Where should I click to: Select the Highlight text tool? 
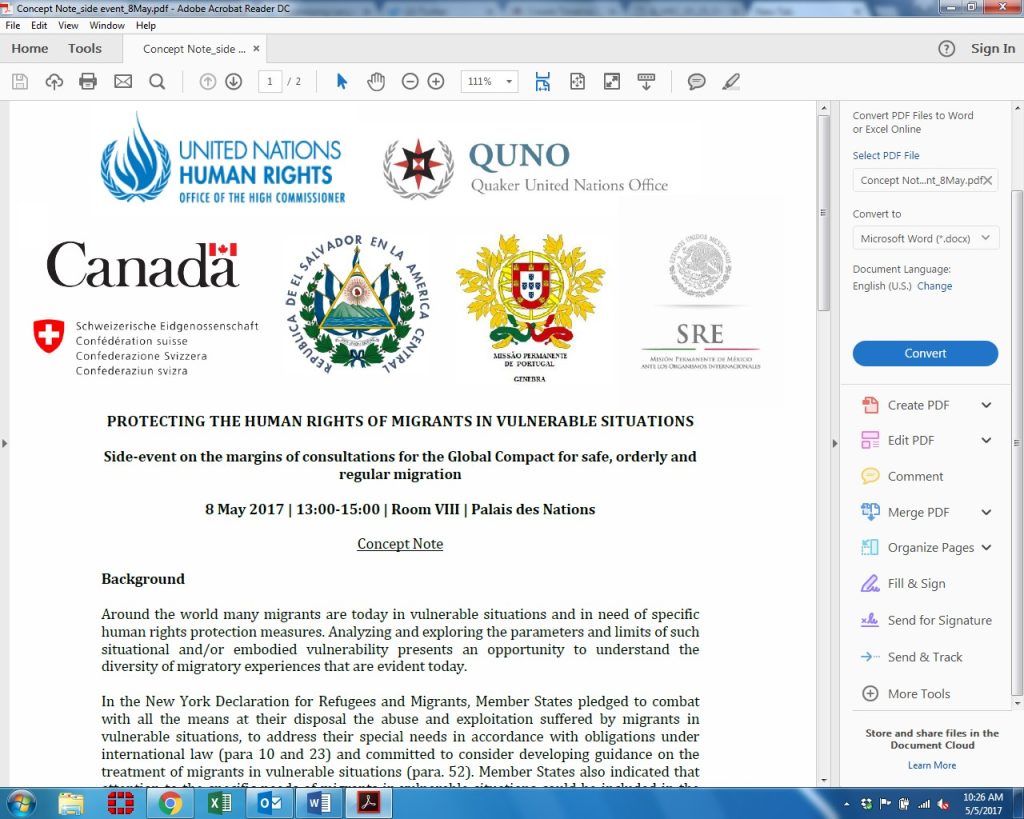731,81
